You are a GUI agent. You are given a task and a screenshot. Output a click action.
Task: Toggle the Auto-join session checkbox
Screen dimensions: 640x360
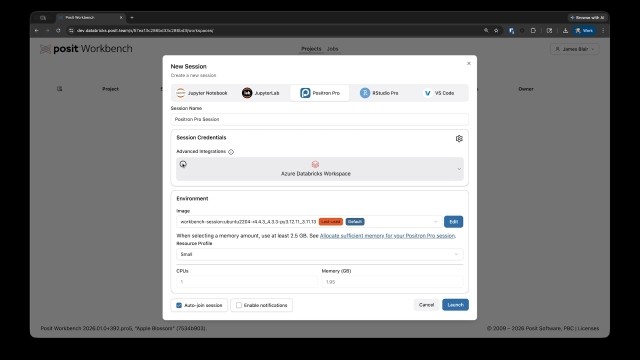pyautogui.click(x=179, y=305)
